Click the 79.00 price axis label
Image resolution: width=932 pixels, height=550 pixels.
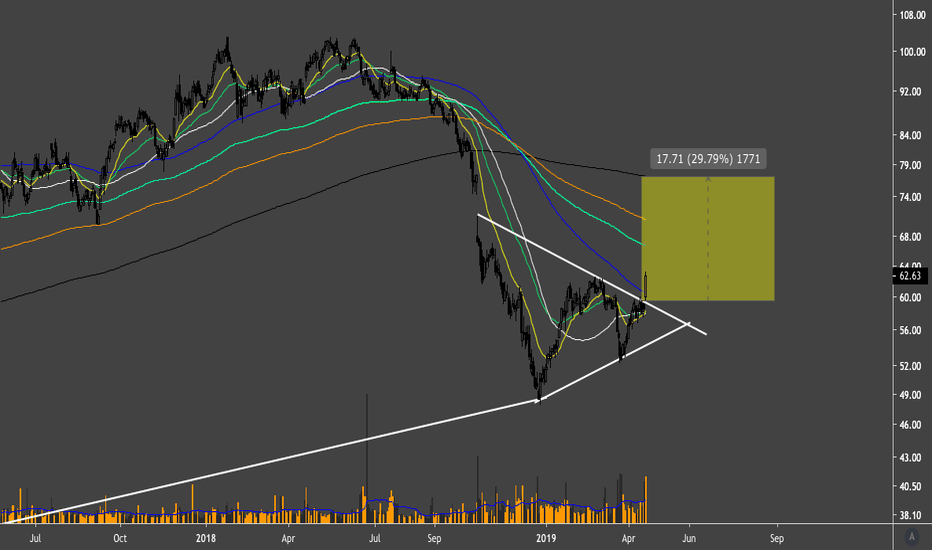pyautogui.click(x=912, y=165)
